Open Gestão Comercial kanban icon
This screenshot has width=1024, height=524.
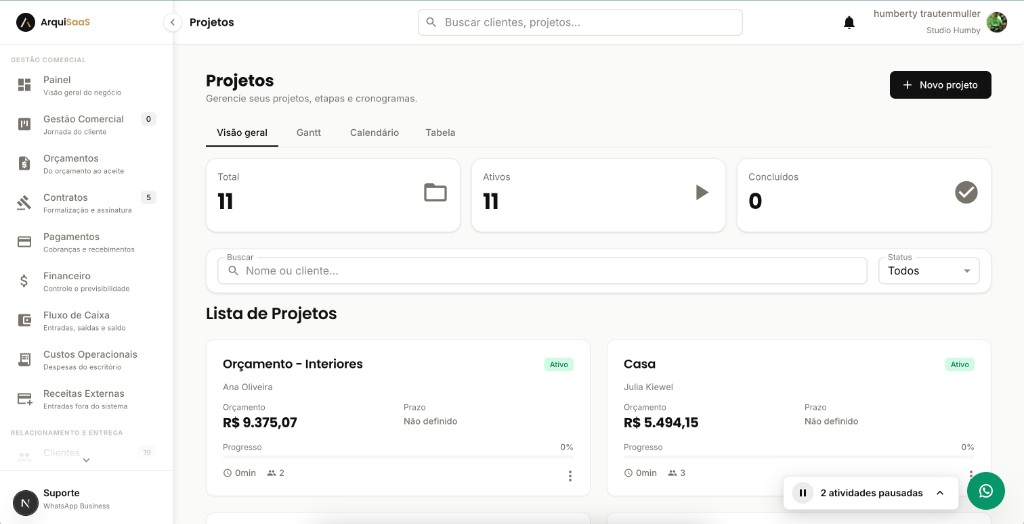coord(24,124)
